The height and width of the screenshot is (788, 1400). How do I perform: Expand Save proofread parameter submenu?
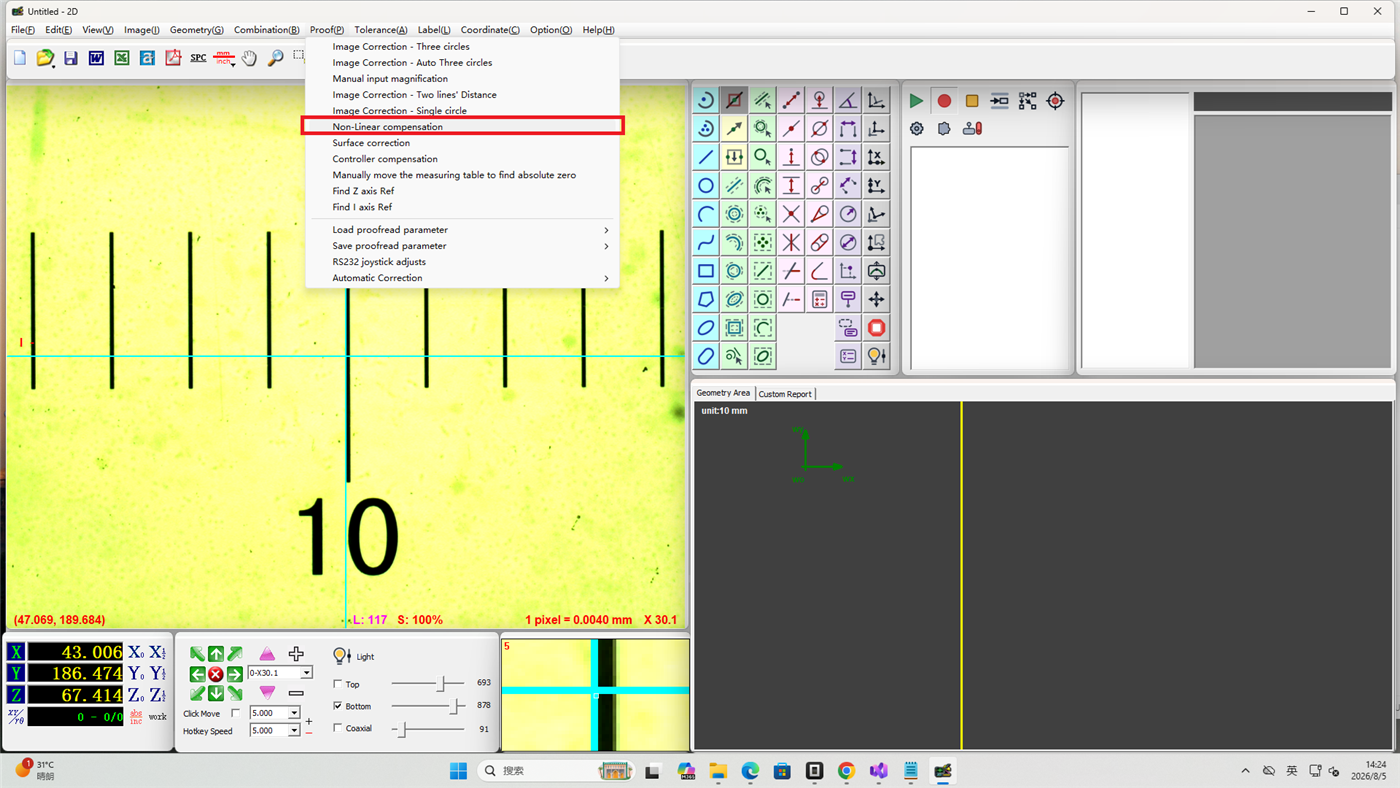pos(462,246)
